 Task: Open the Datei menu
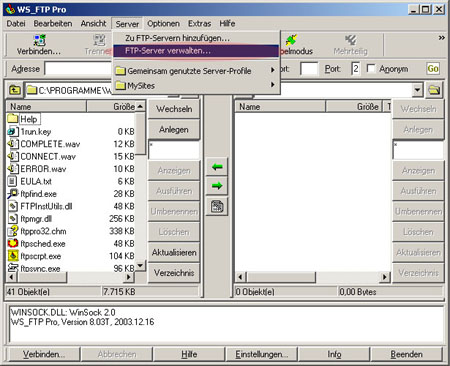click(x=16, y=24)
